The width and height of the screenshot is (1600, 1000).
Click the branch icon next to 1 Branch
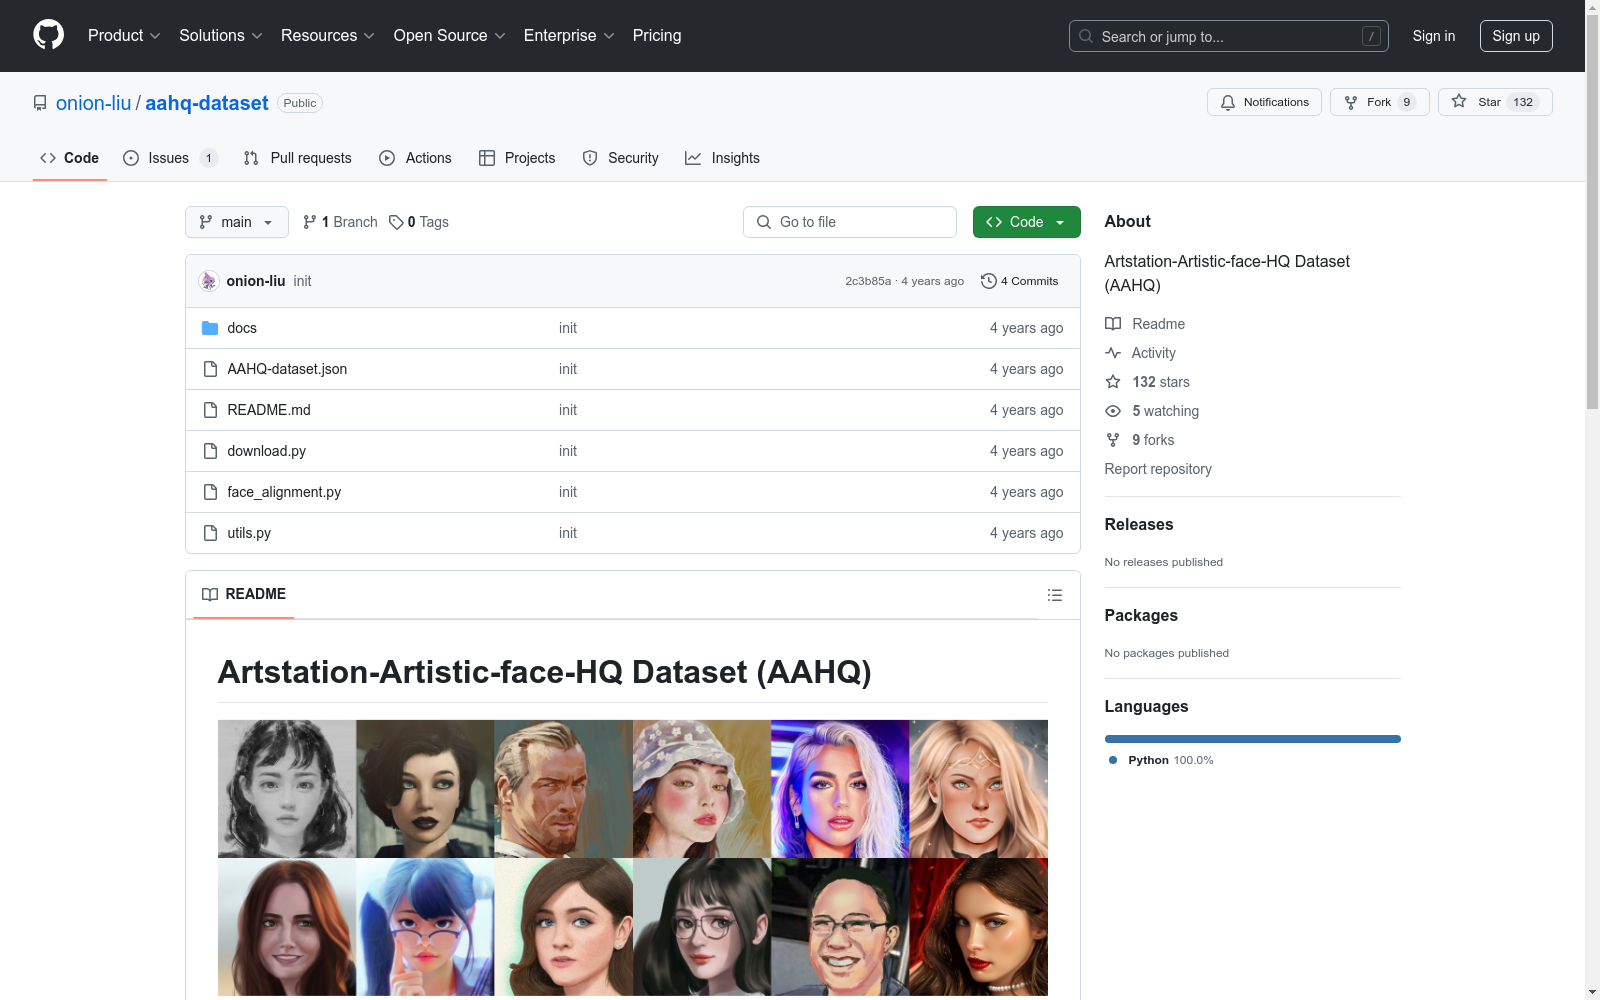click(310, 222)
